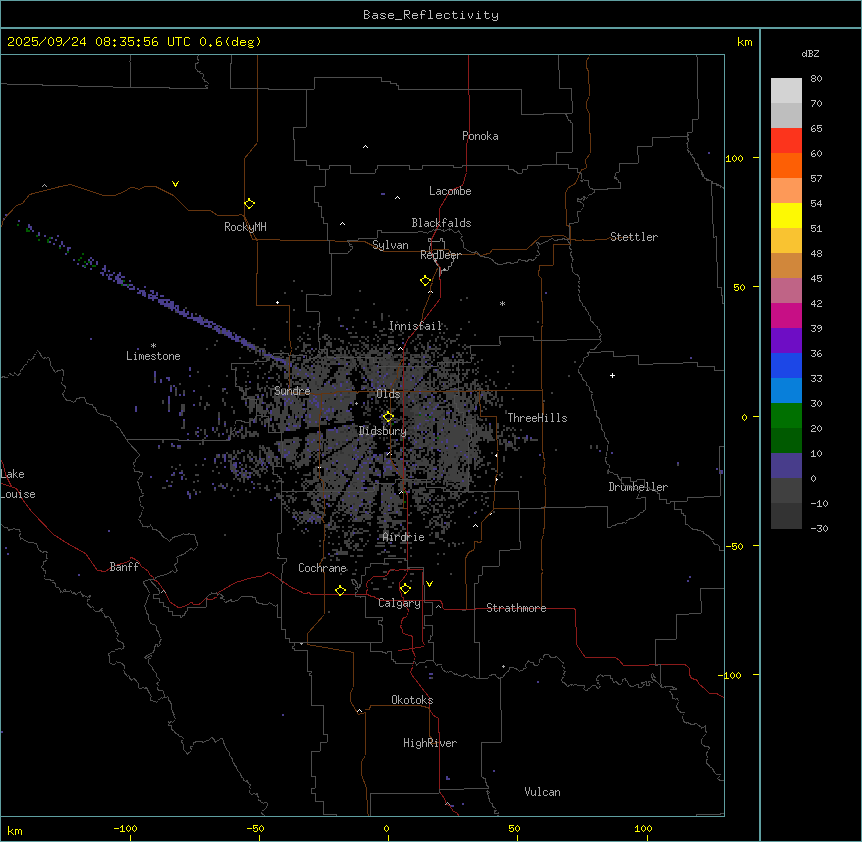Pick the red swatch in the dBZ legend
862x842 pixels.
786,141
